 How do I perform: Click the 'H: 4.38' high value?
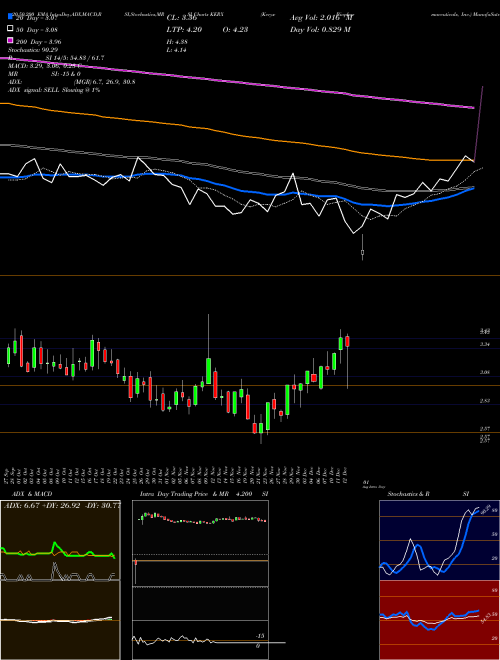[177, 42]
